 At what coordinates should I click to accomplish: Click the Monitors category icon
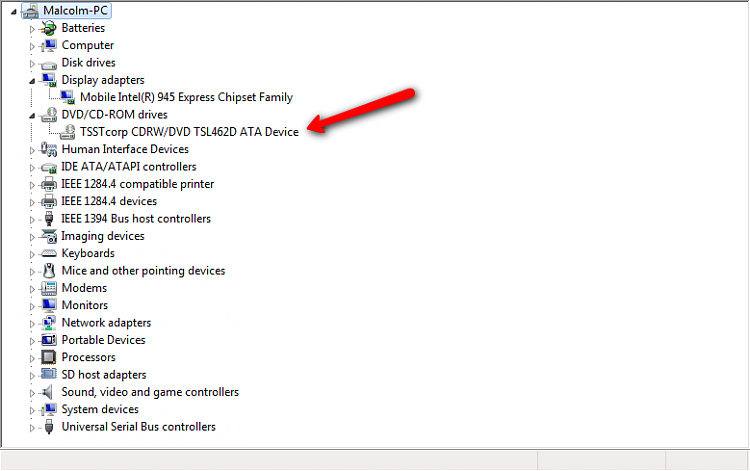tap(48, 305)
